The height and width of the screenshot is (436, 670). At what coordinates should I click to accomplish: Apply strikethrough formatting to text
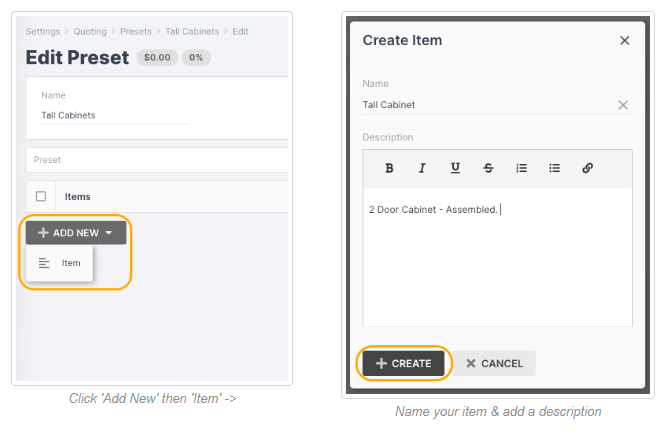(x=488, y=168)
